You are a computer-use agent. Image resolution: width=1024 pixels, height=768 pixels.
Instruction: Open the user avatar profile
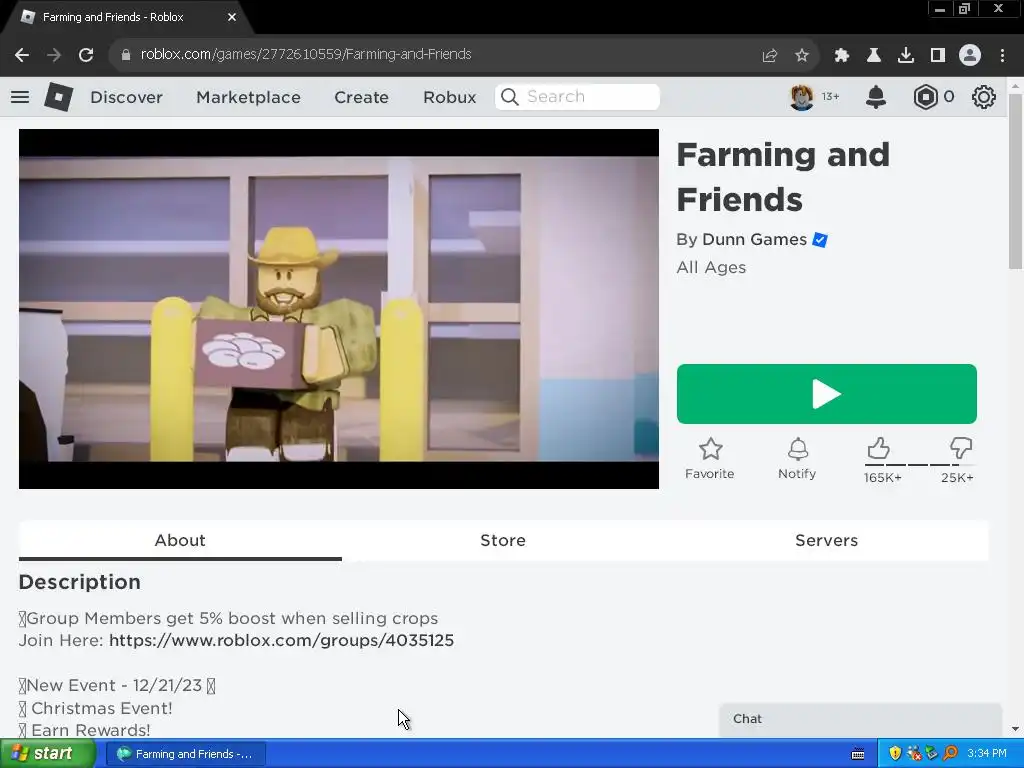point(802,97)
